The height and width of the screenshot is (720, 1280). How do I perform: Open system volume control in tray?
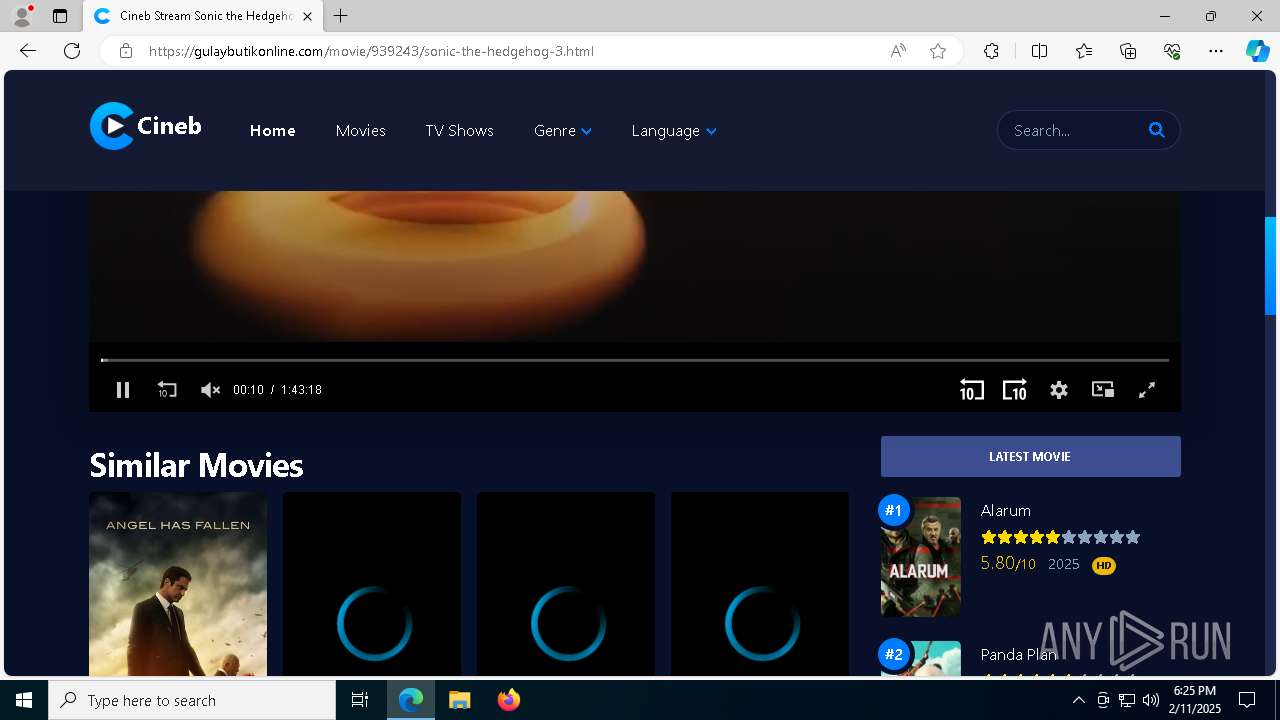[1151, 700]
